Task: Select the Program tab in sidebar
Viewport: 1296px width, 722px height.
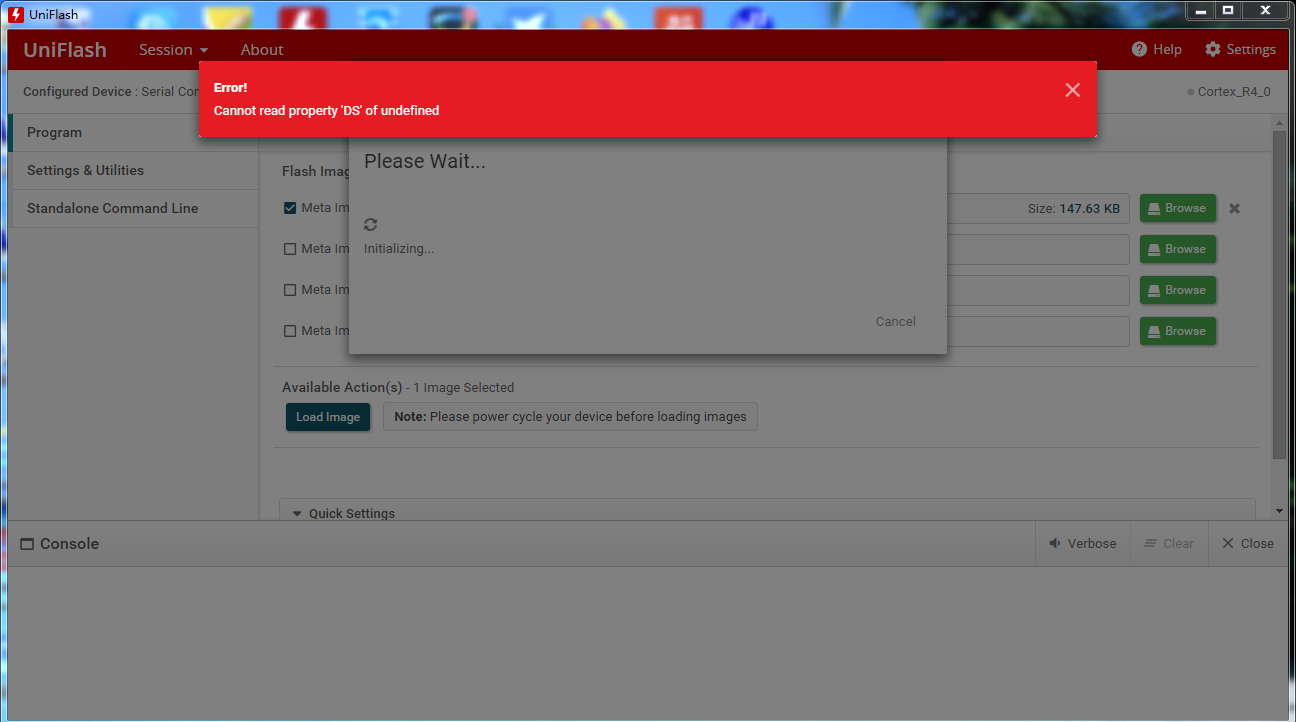Action: coord(133,133)
